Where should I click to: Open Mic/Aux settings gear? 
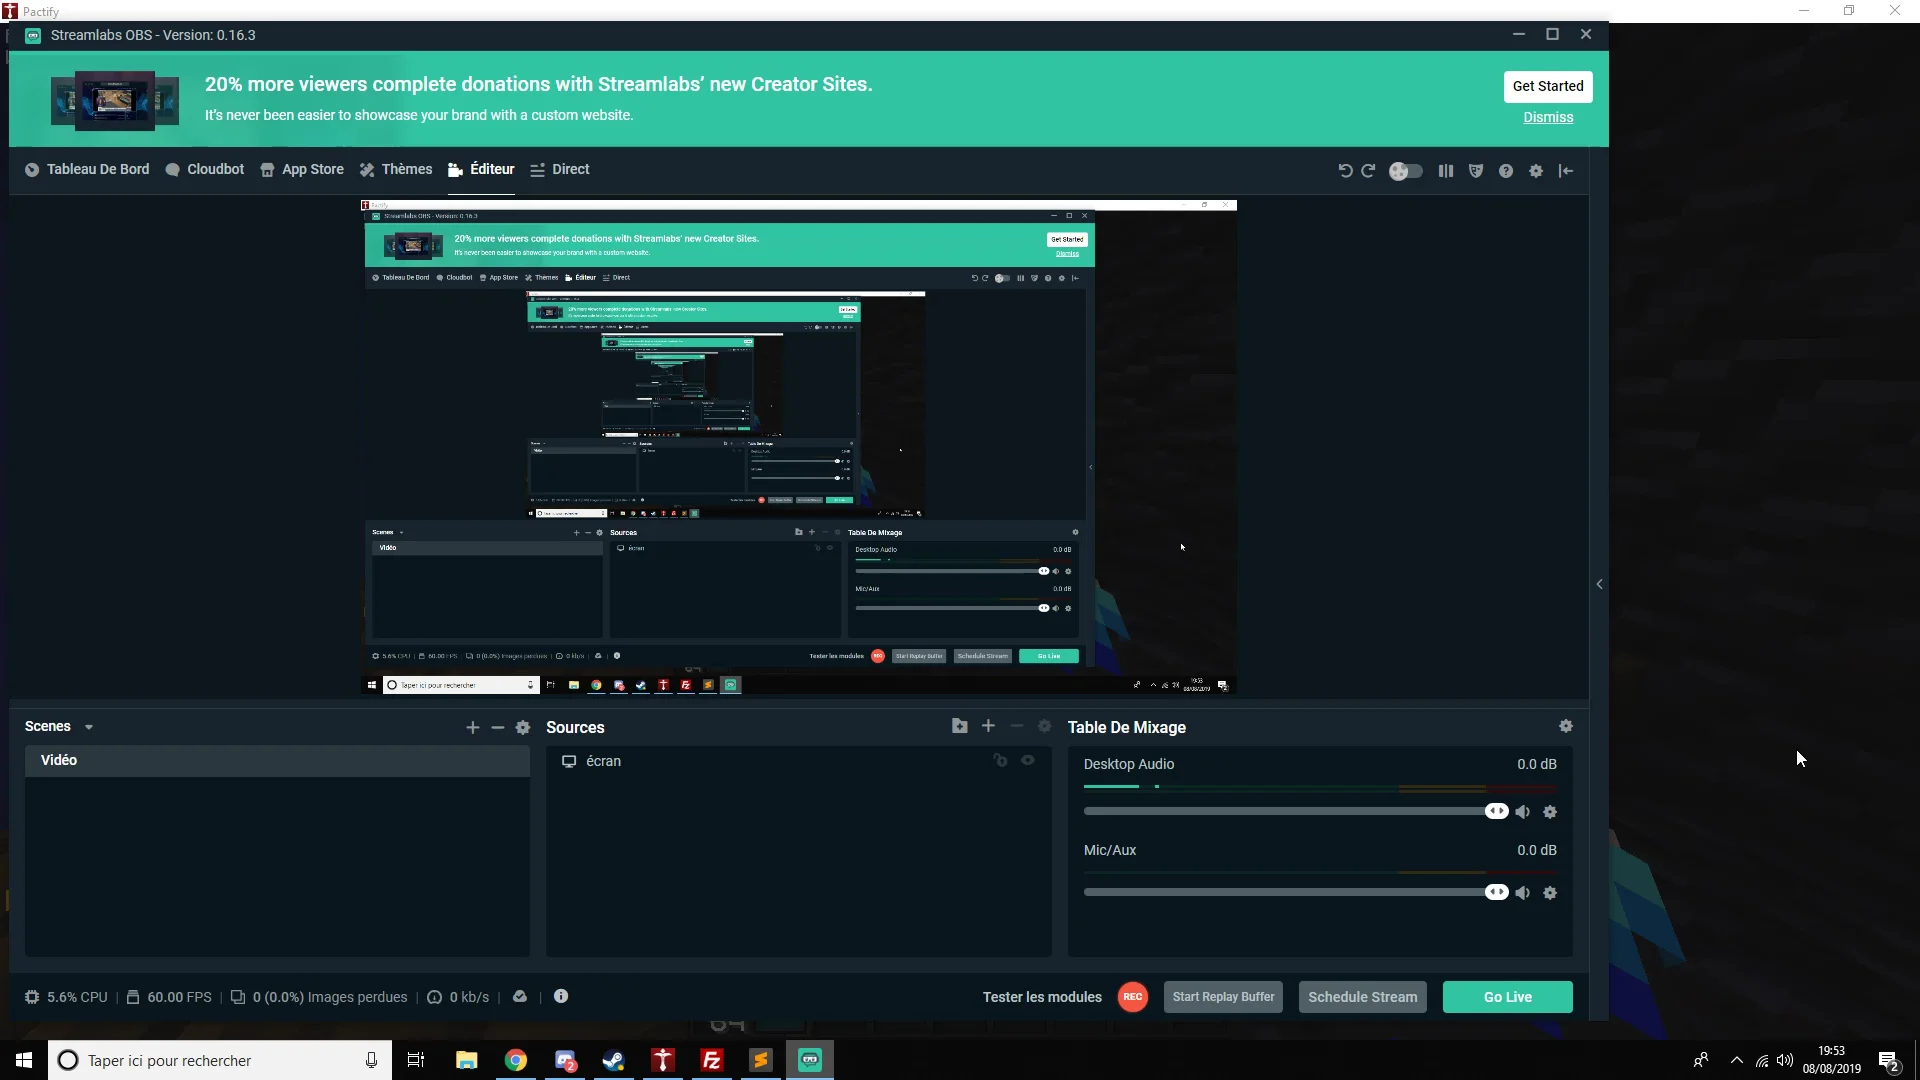click(x=1550, y=893)
